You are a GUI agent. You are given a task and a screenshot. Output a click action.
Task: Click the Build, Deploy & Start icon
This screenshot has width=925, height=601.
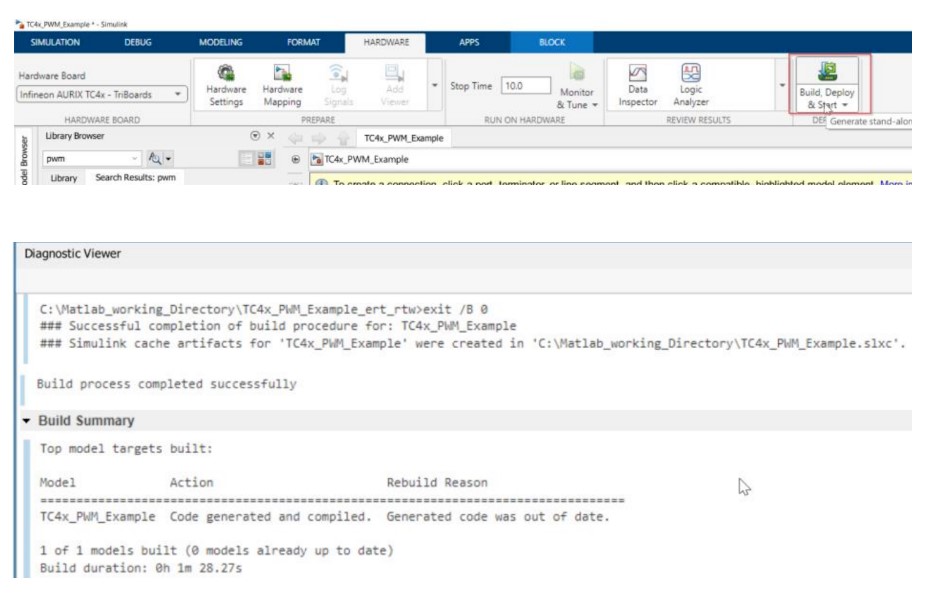[x=827, y=71]
